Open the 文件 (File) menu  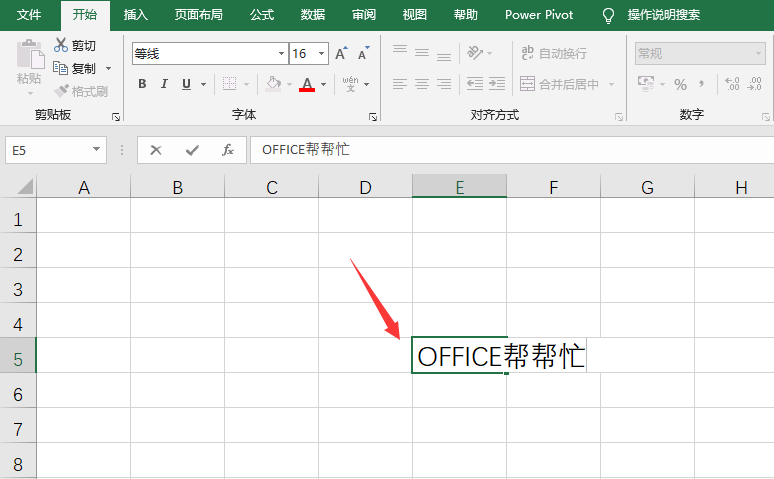pos(30,15)
